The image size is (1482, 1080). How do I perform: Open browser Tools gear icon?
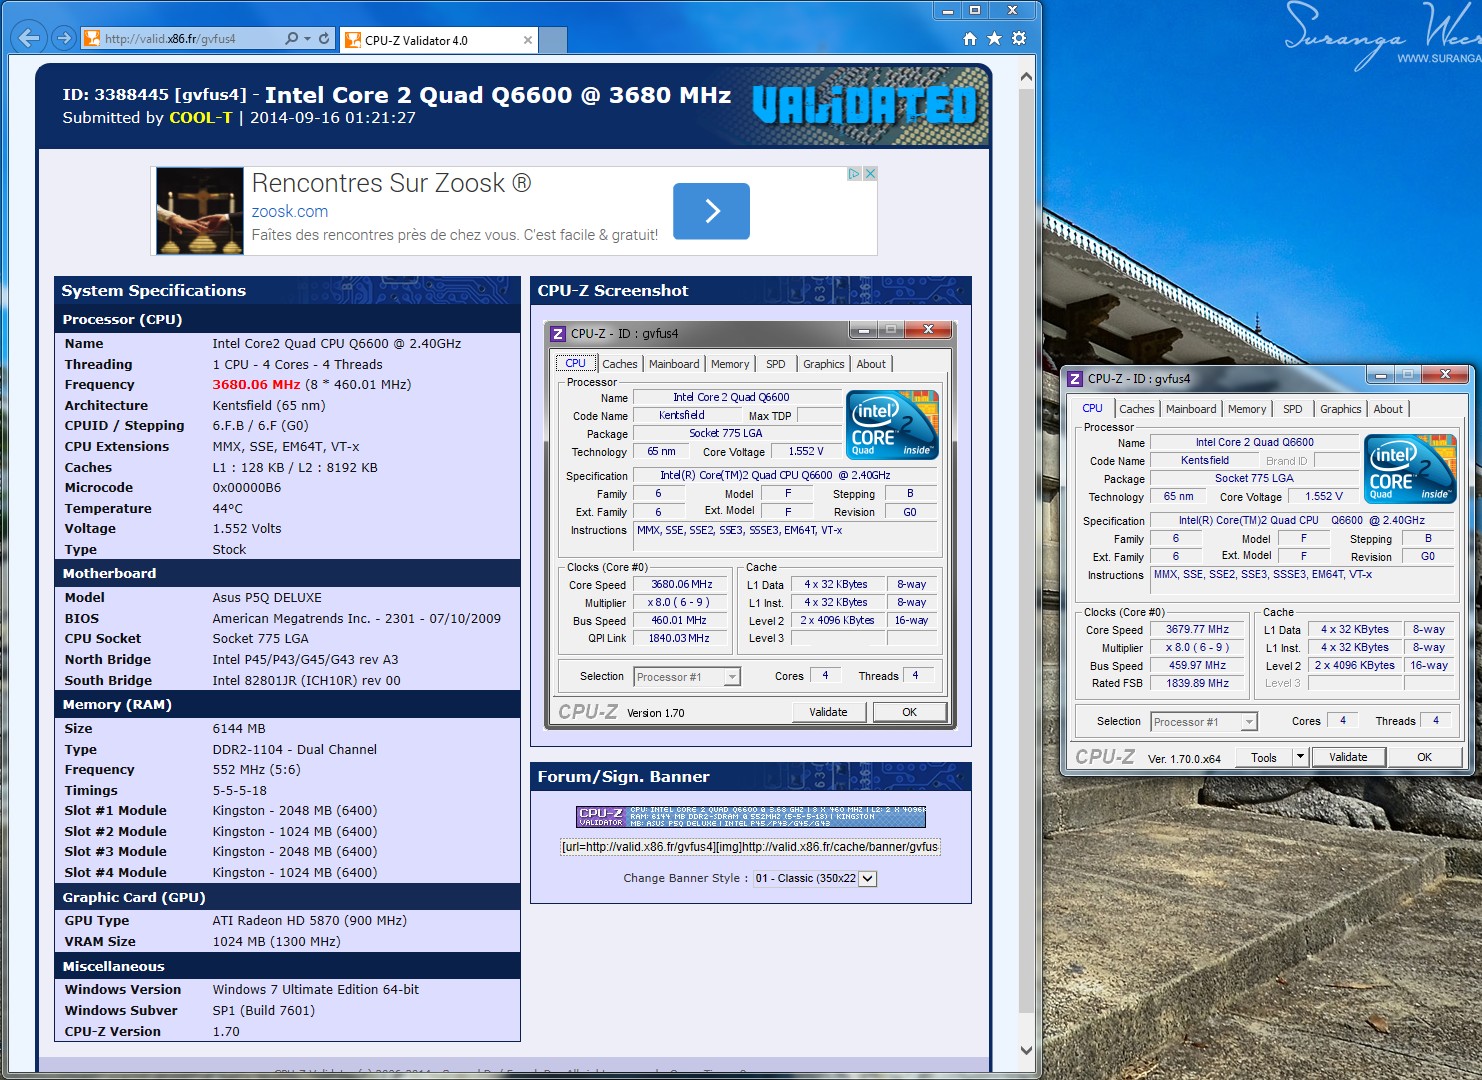tap(1019, 38)
